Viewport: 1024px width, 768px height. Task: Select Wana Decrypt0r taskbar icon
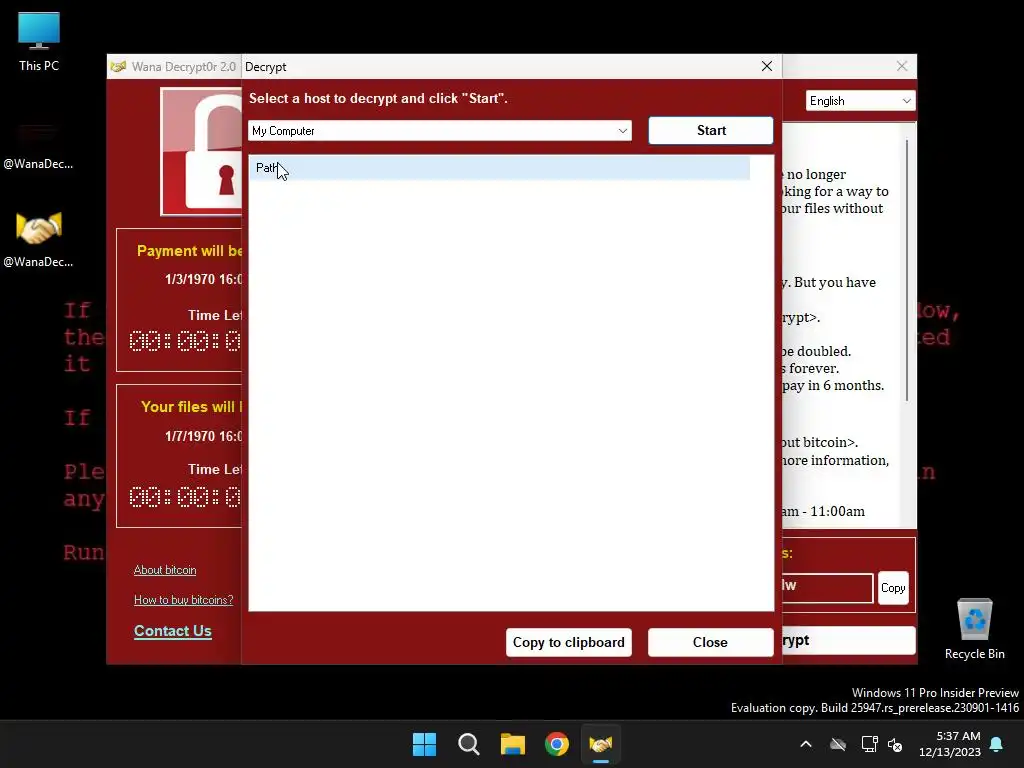(x=601, y=744)
